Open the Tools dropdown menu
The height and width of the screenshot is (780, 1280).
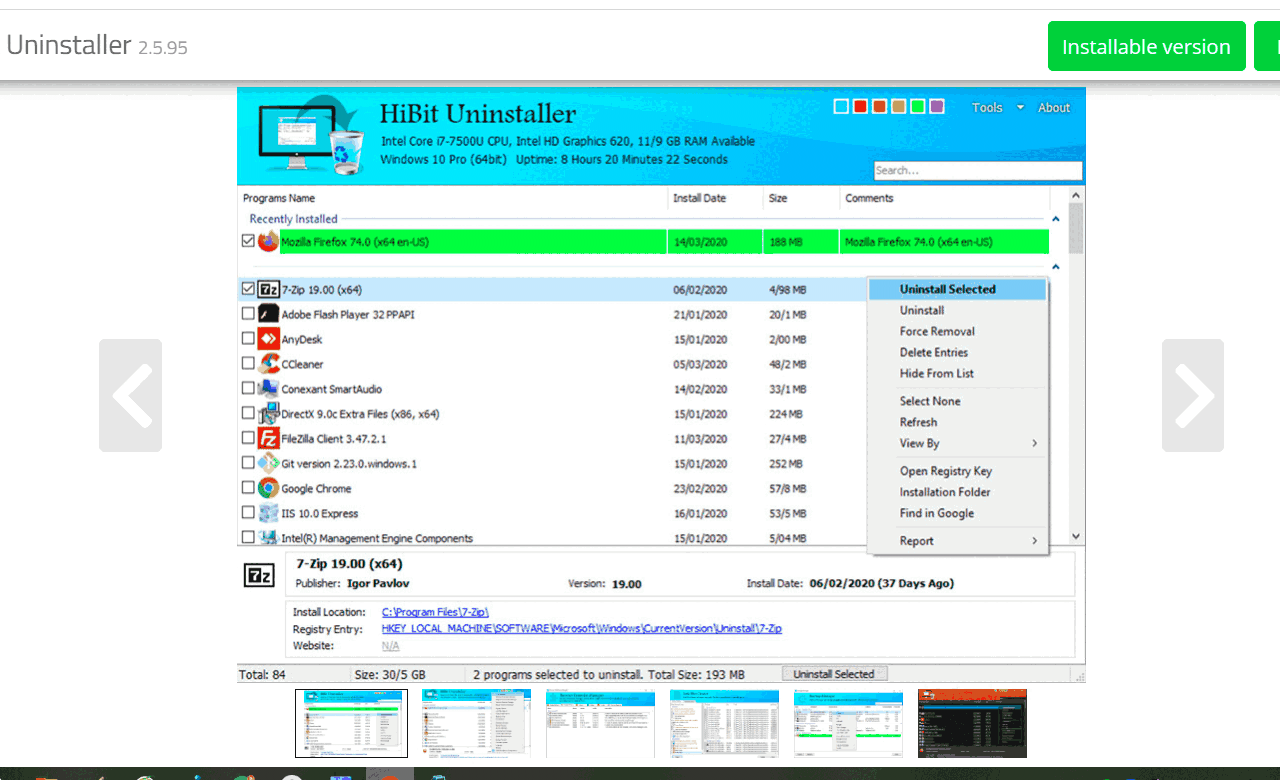pos(995,107)
